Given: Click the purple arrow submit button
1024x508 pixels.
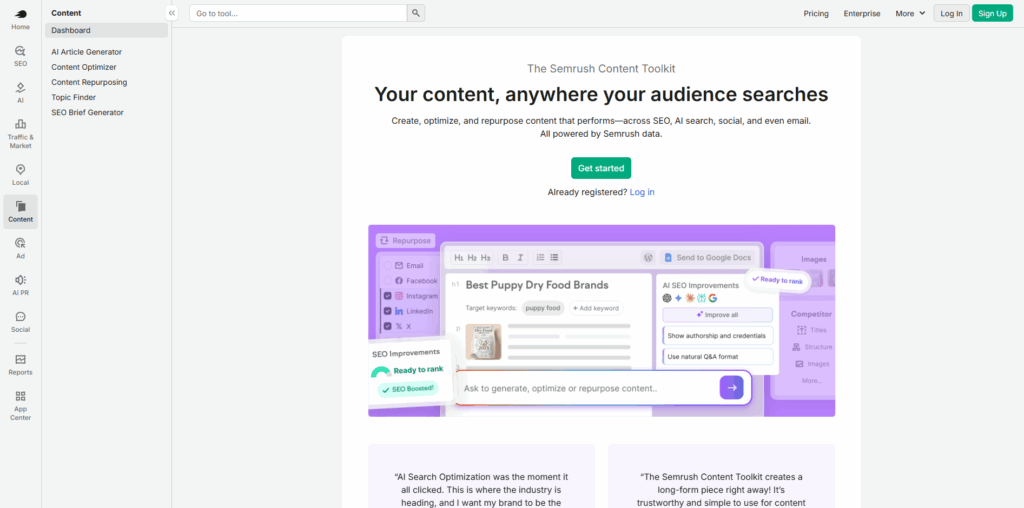Looking at the screenshot, I should pyautogui.click(x=731, y=387).
